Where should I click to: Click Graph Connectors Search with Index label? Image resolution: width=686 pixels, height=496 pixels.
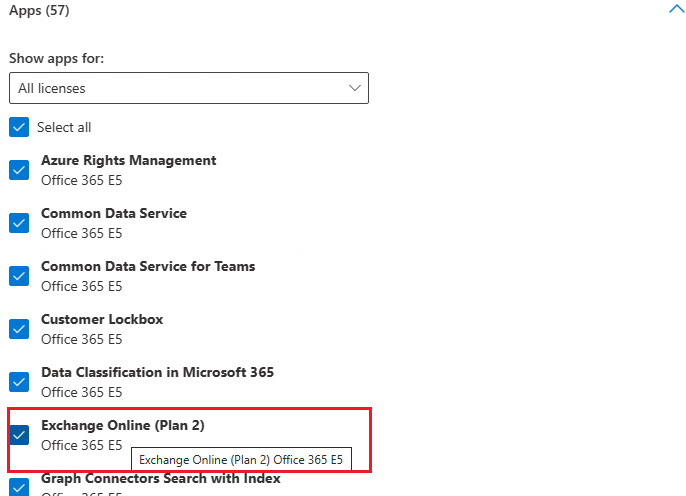click(161, 478)
